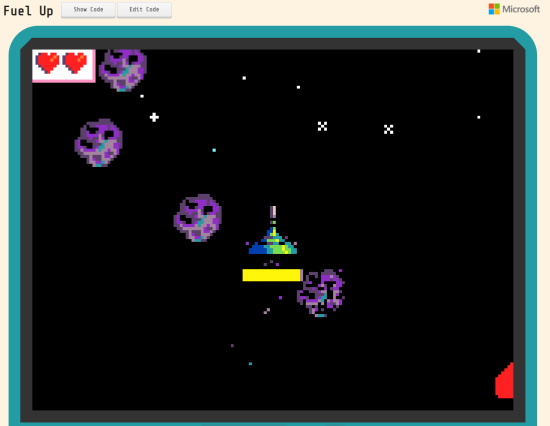Open the Microsoft logo link
Image resolution: width=550 pixels, height=426 pixels.
514,9
